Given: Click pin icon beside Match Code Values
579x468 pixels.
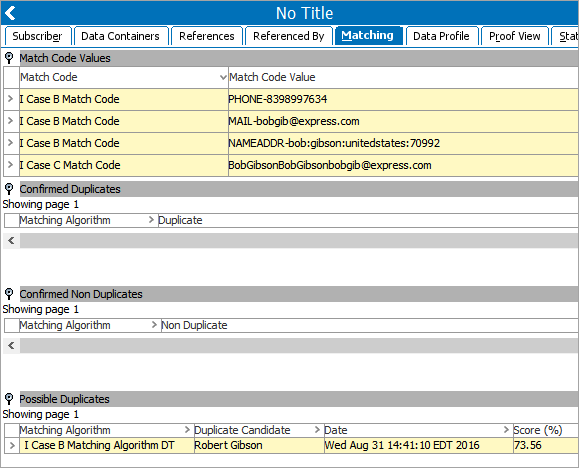Looking at the screenshot, I should coord(9,58).
